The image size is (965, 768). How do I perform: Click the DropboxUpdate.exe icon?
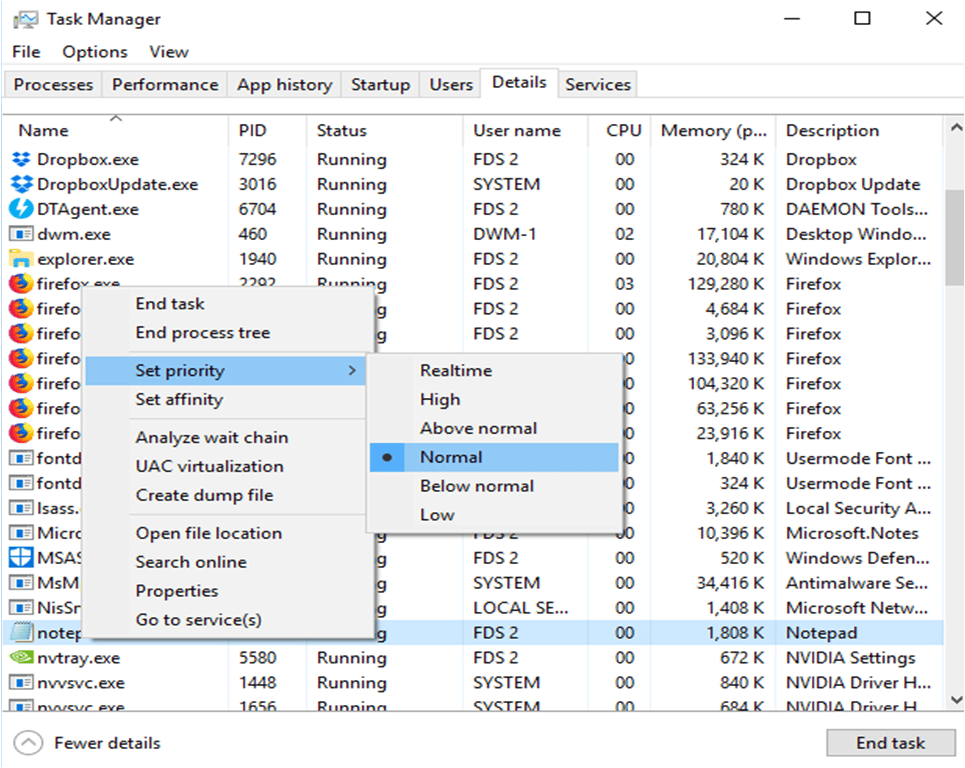click(x=21, y=184)
